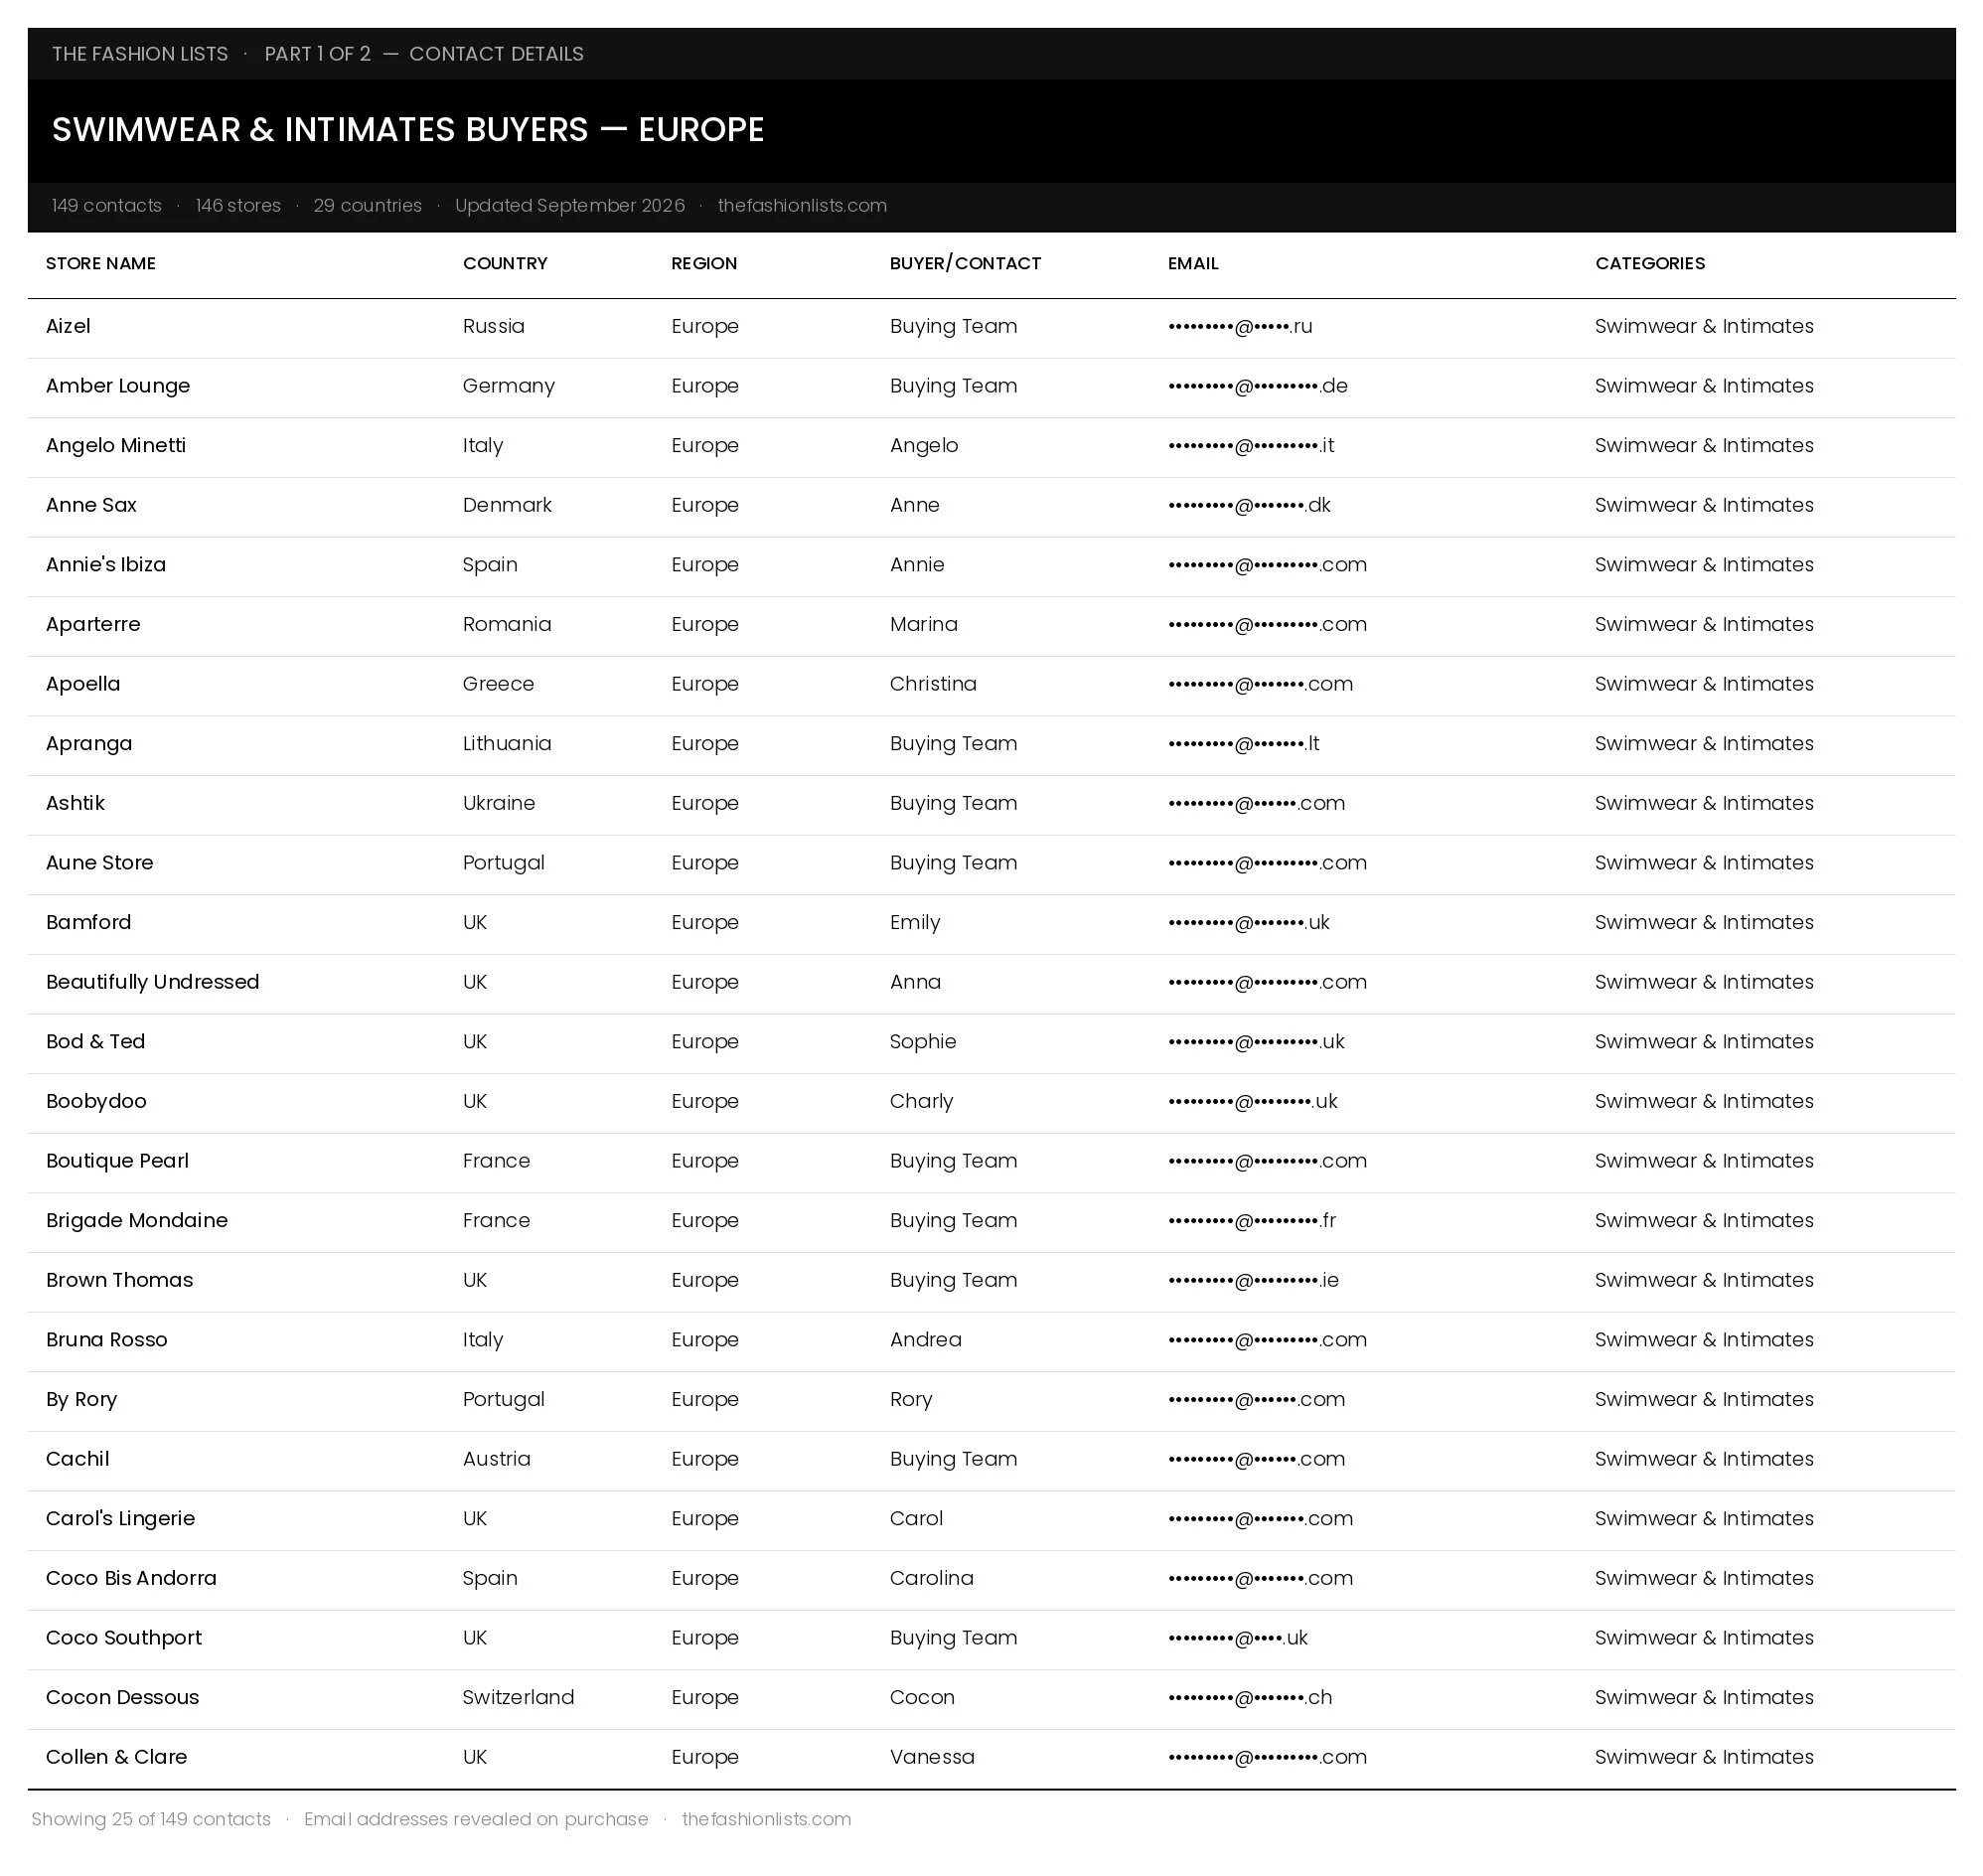
Task: Click 'Updated September 2026' text
Action: click(x=570, y=206)
